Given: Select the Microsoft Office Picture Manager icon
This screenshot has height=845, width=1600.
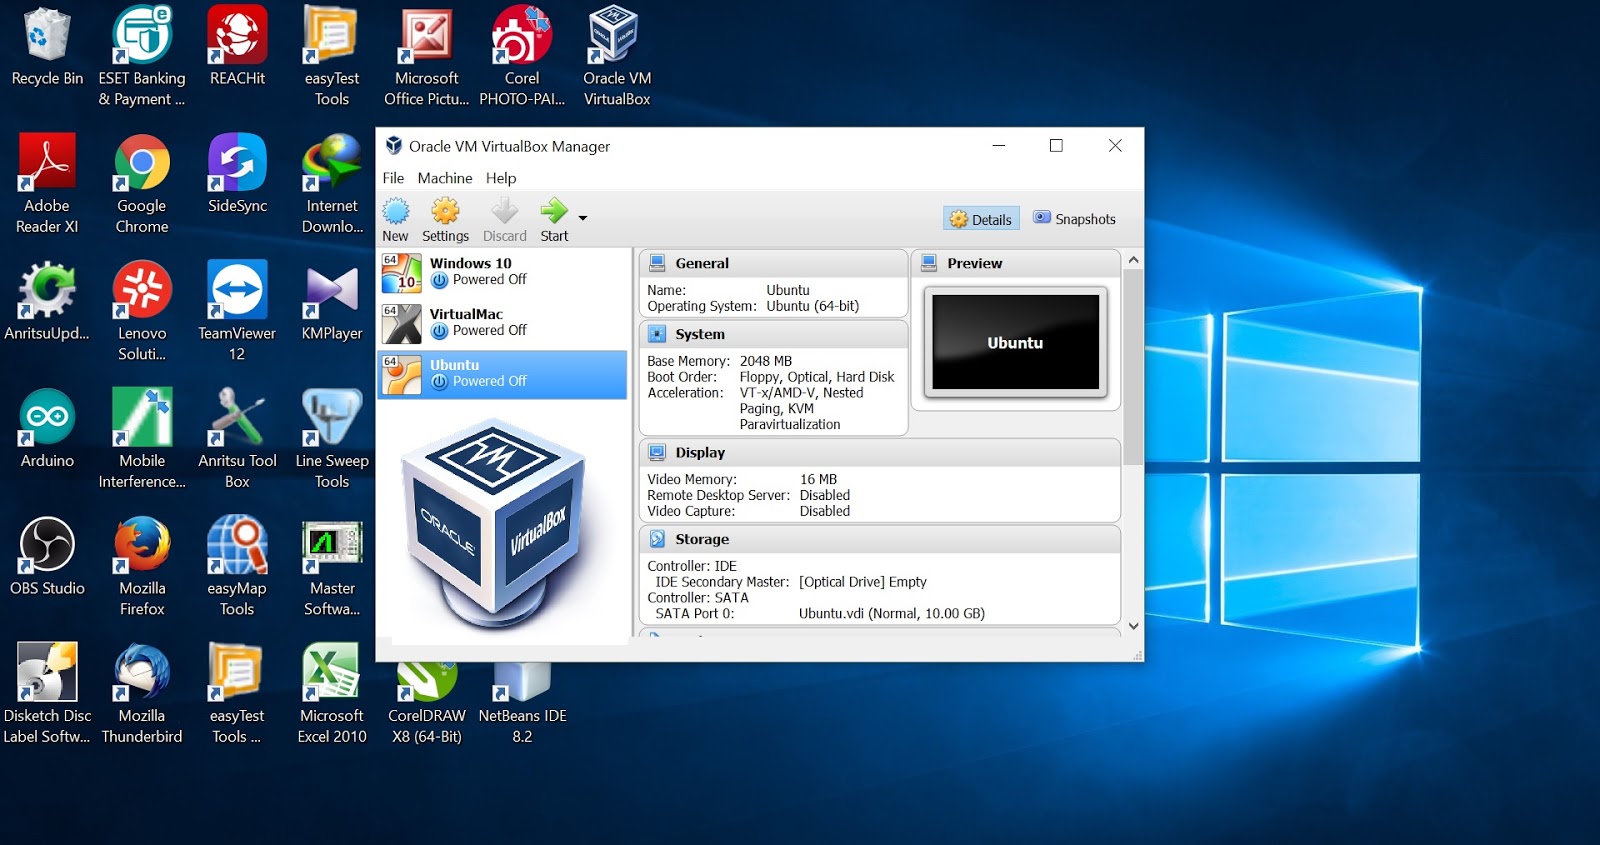Looking at the screenshot, I should coord(427,55).
